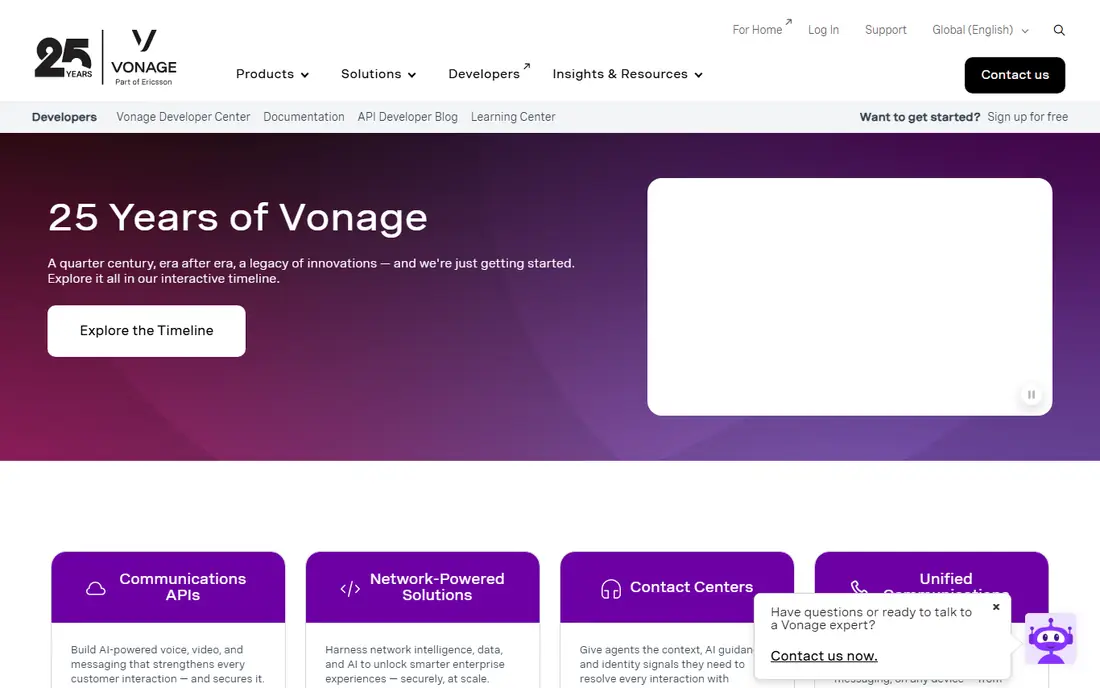The image size is (1100, 688).
Task: Click the Contact us now link in chat popup
Action: 824,656
